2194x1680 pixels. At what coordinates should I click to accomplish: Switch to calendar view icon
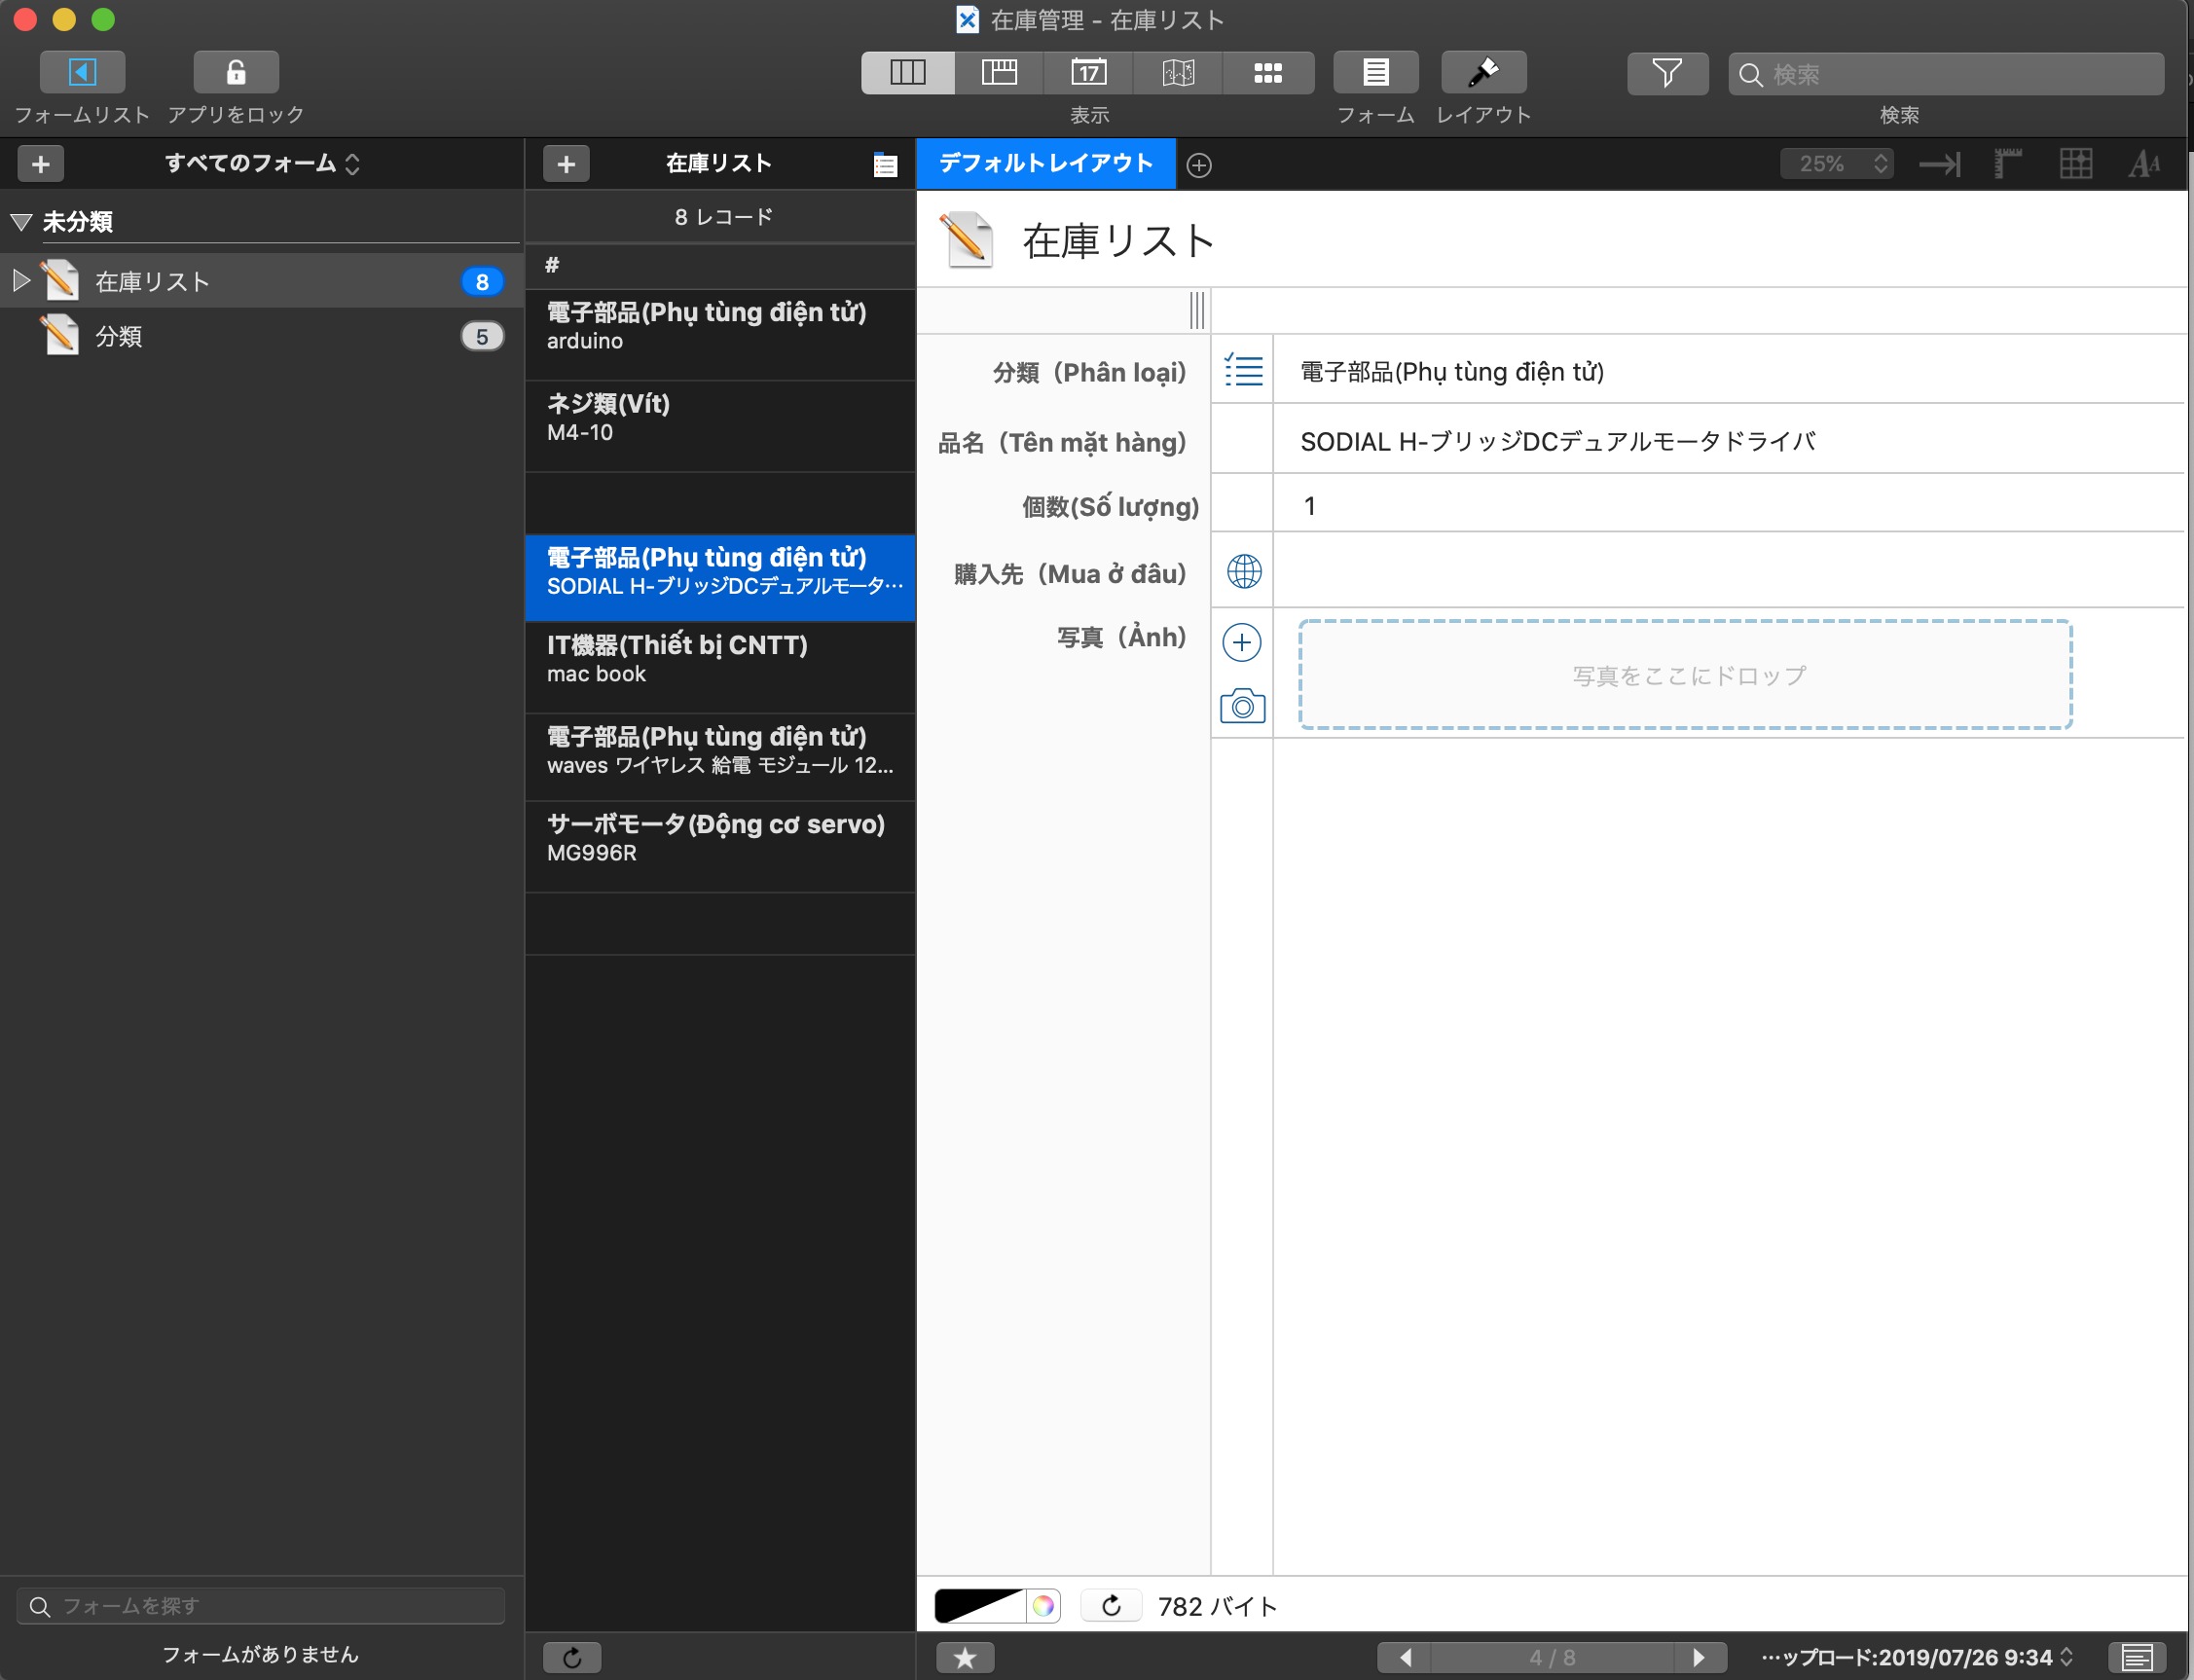pos(1088,72)
